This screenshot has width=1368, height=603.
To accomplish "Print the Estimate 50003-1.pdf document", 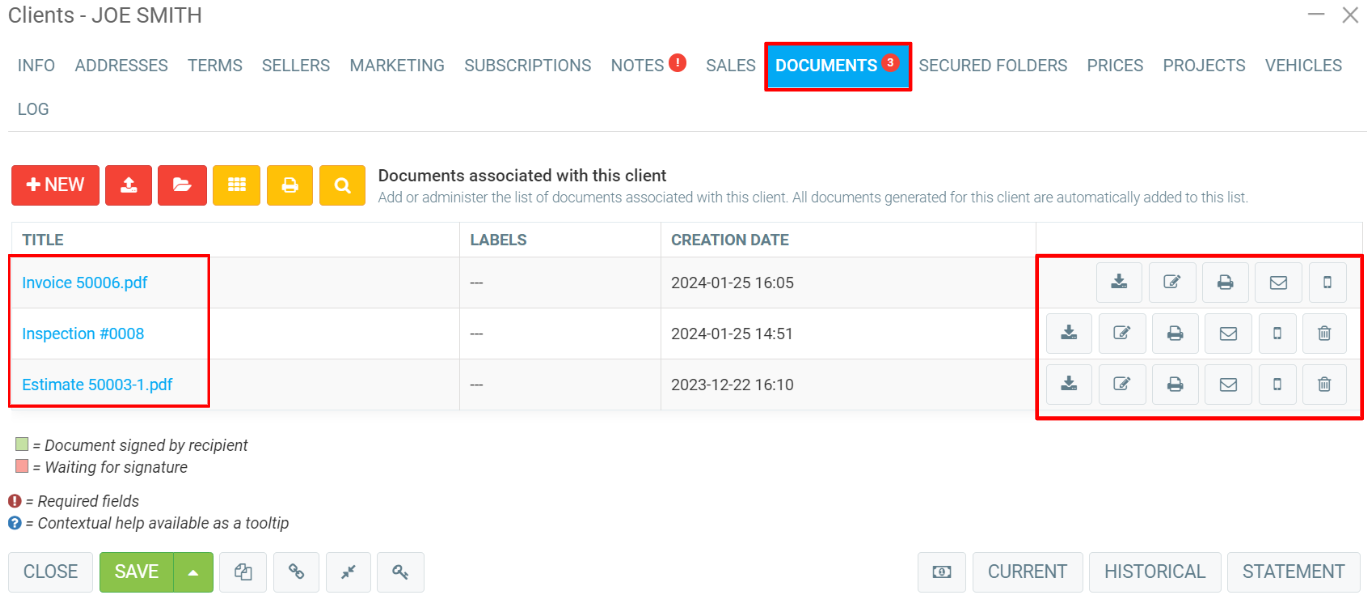I will (x=1175, y=385).
